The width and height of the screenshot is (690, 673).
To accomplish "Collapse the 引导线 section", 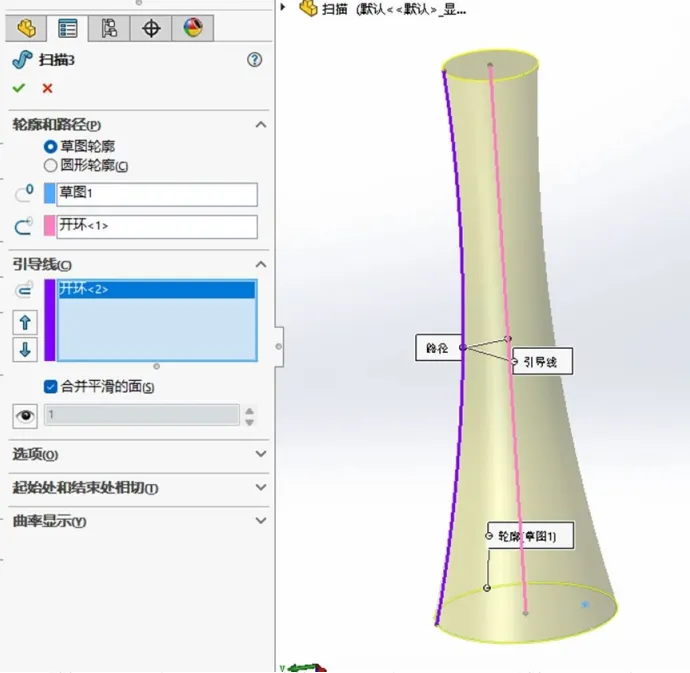I will [x=261, y=264].
